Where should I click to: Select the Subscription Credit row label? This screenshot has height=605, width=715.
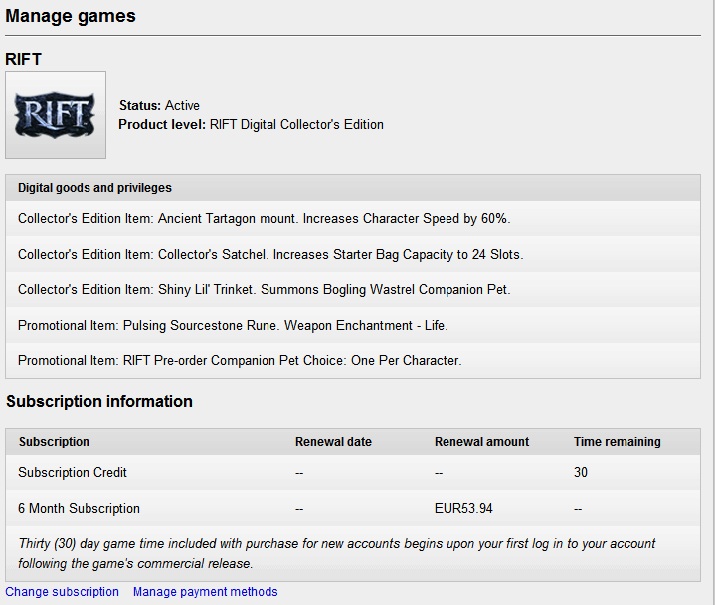point(72,473)
